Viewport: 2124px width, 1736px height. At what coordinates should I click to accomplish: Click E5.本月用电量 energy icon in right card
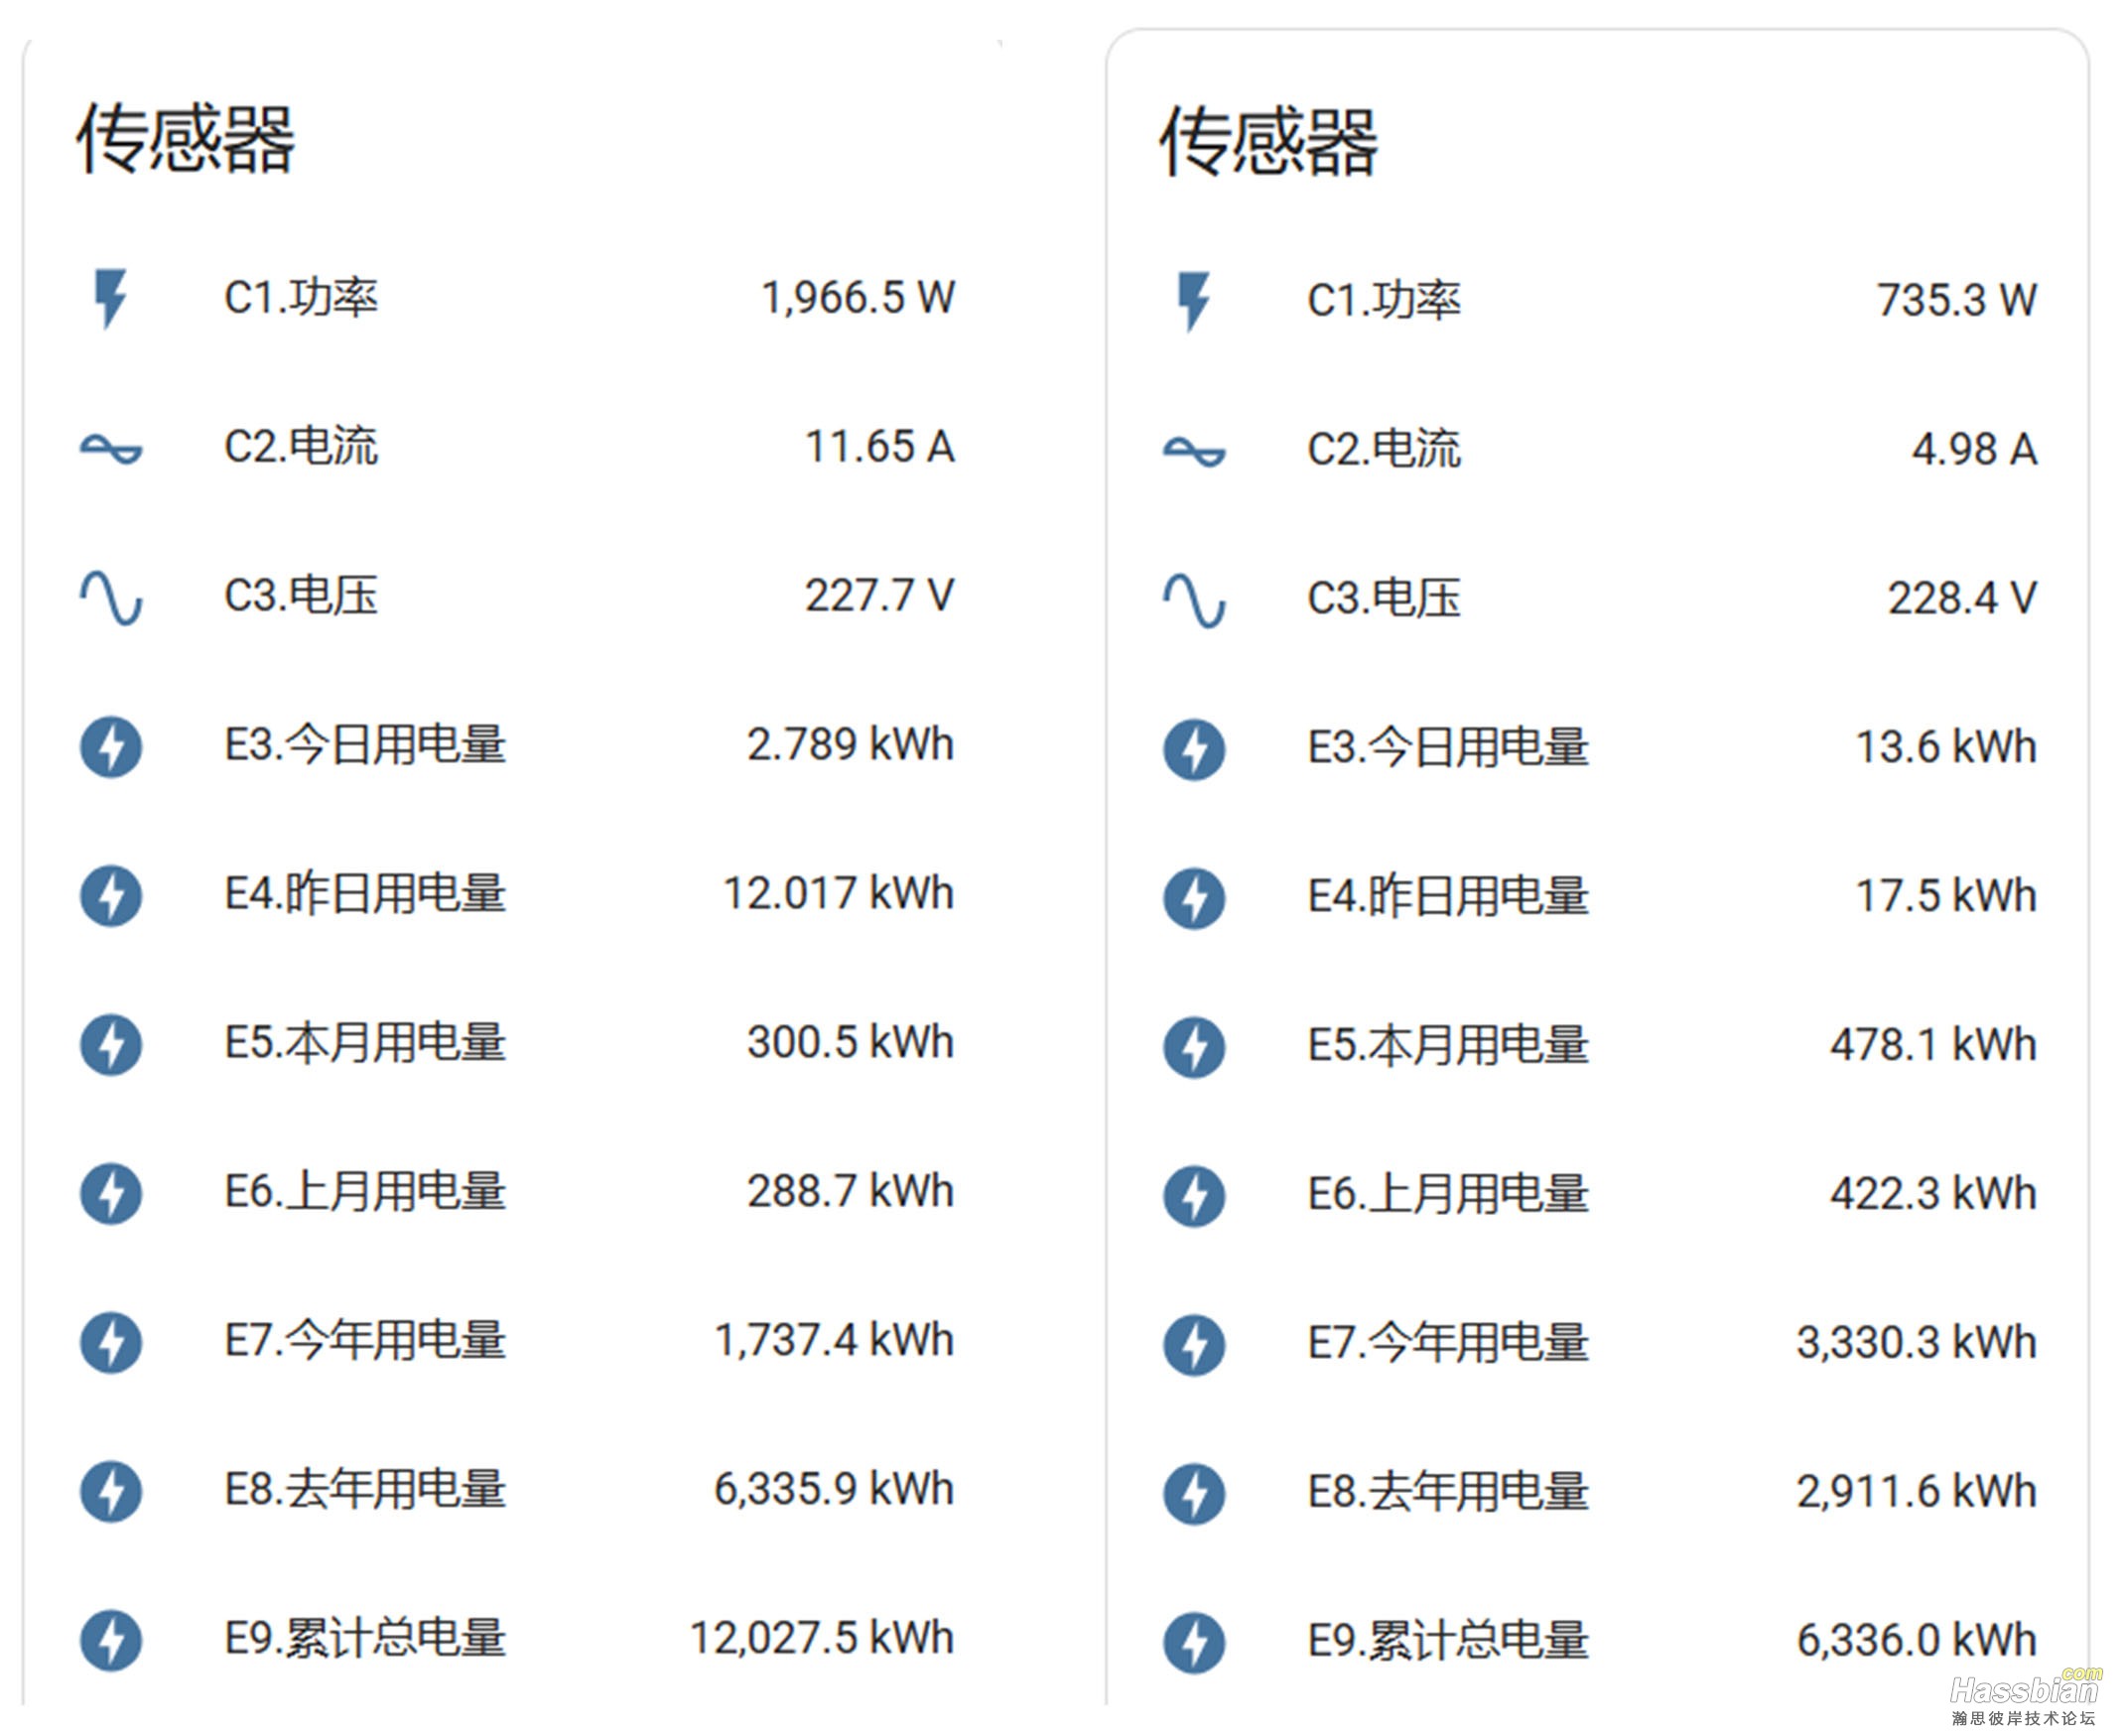point(1194,1047)
